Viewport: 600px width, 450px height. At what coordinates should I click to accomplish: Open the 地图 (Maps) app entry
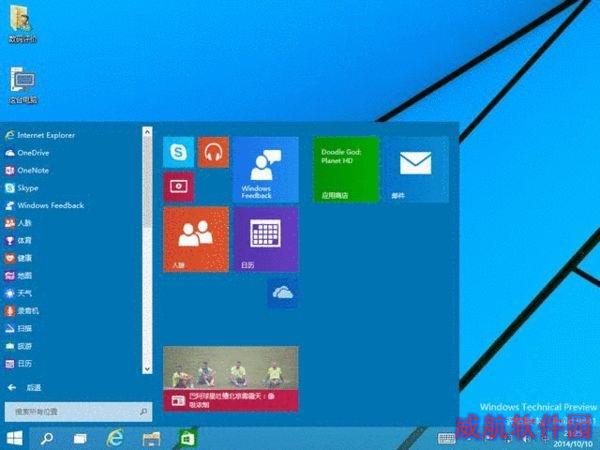[x=18, y=276]
